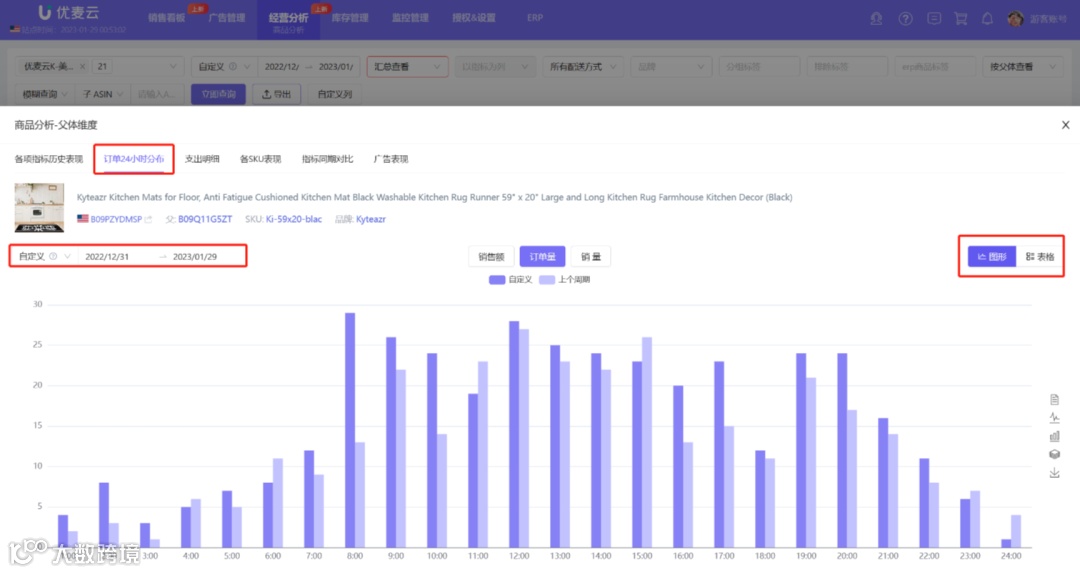
Task: Click the Kyteazr Kitchen Mats product title
Action: tap(435, 197)
